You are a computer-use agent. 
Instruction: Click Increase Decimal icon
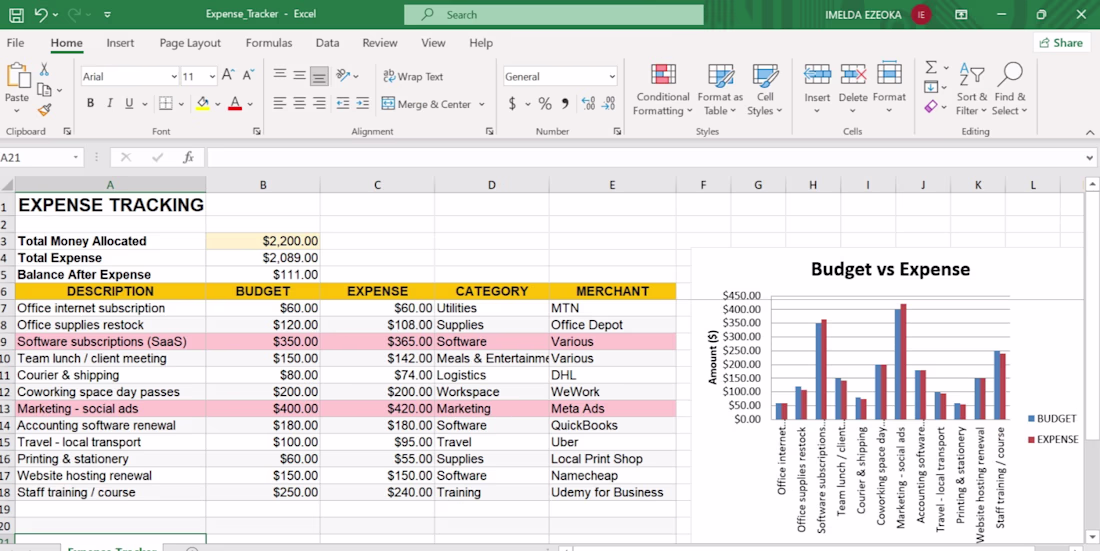pos(588,104)
